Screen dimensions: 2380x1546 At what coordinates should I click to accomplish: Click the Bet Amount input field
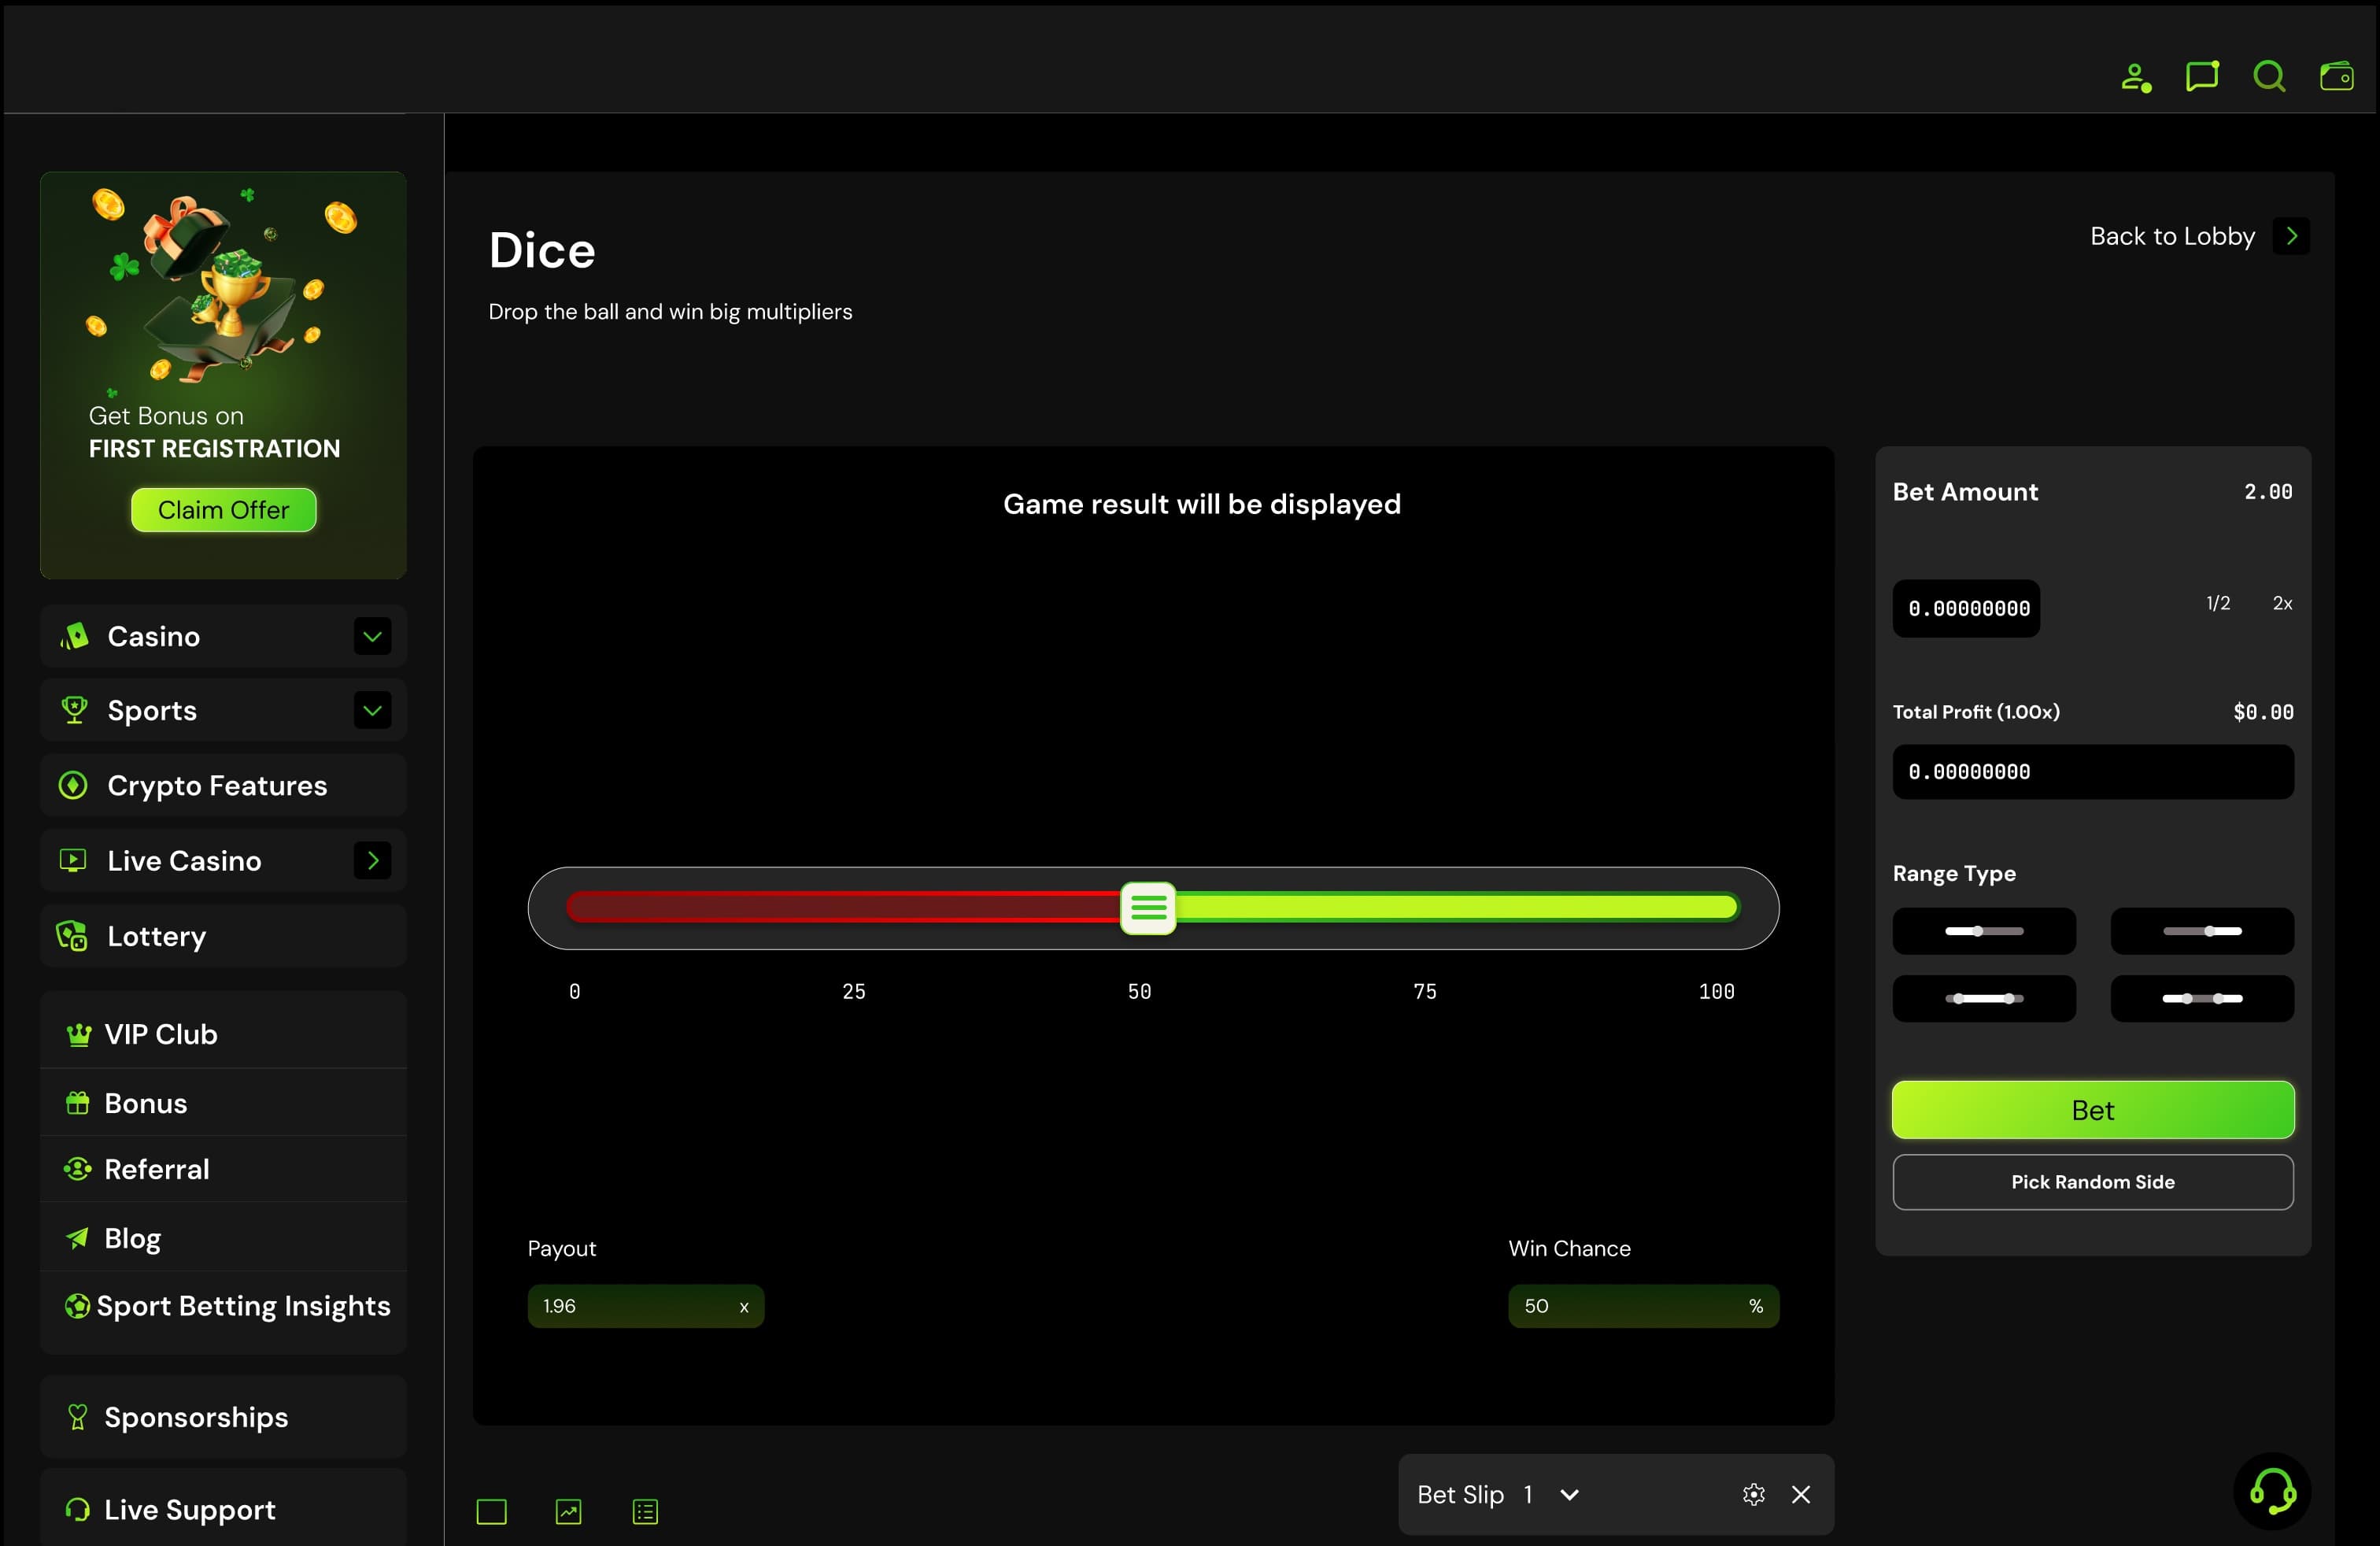pos(1966,608)
